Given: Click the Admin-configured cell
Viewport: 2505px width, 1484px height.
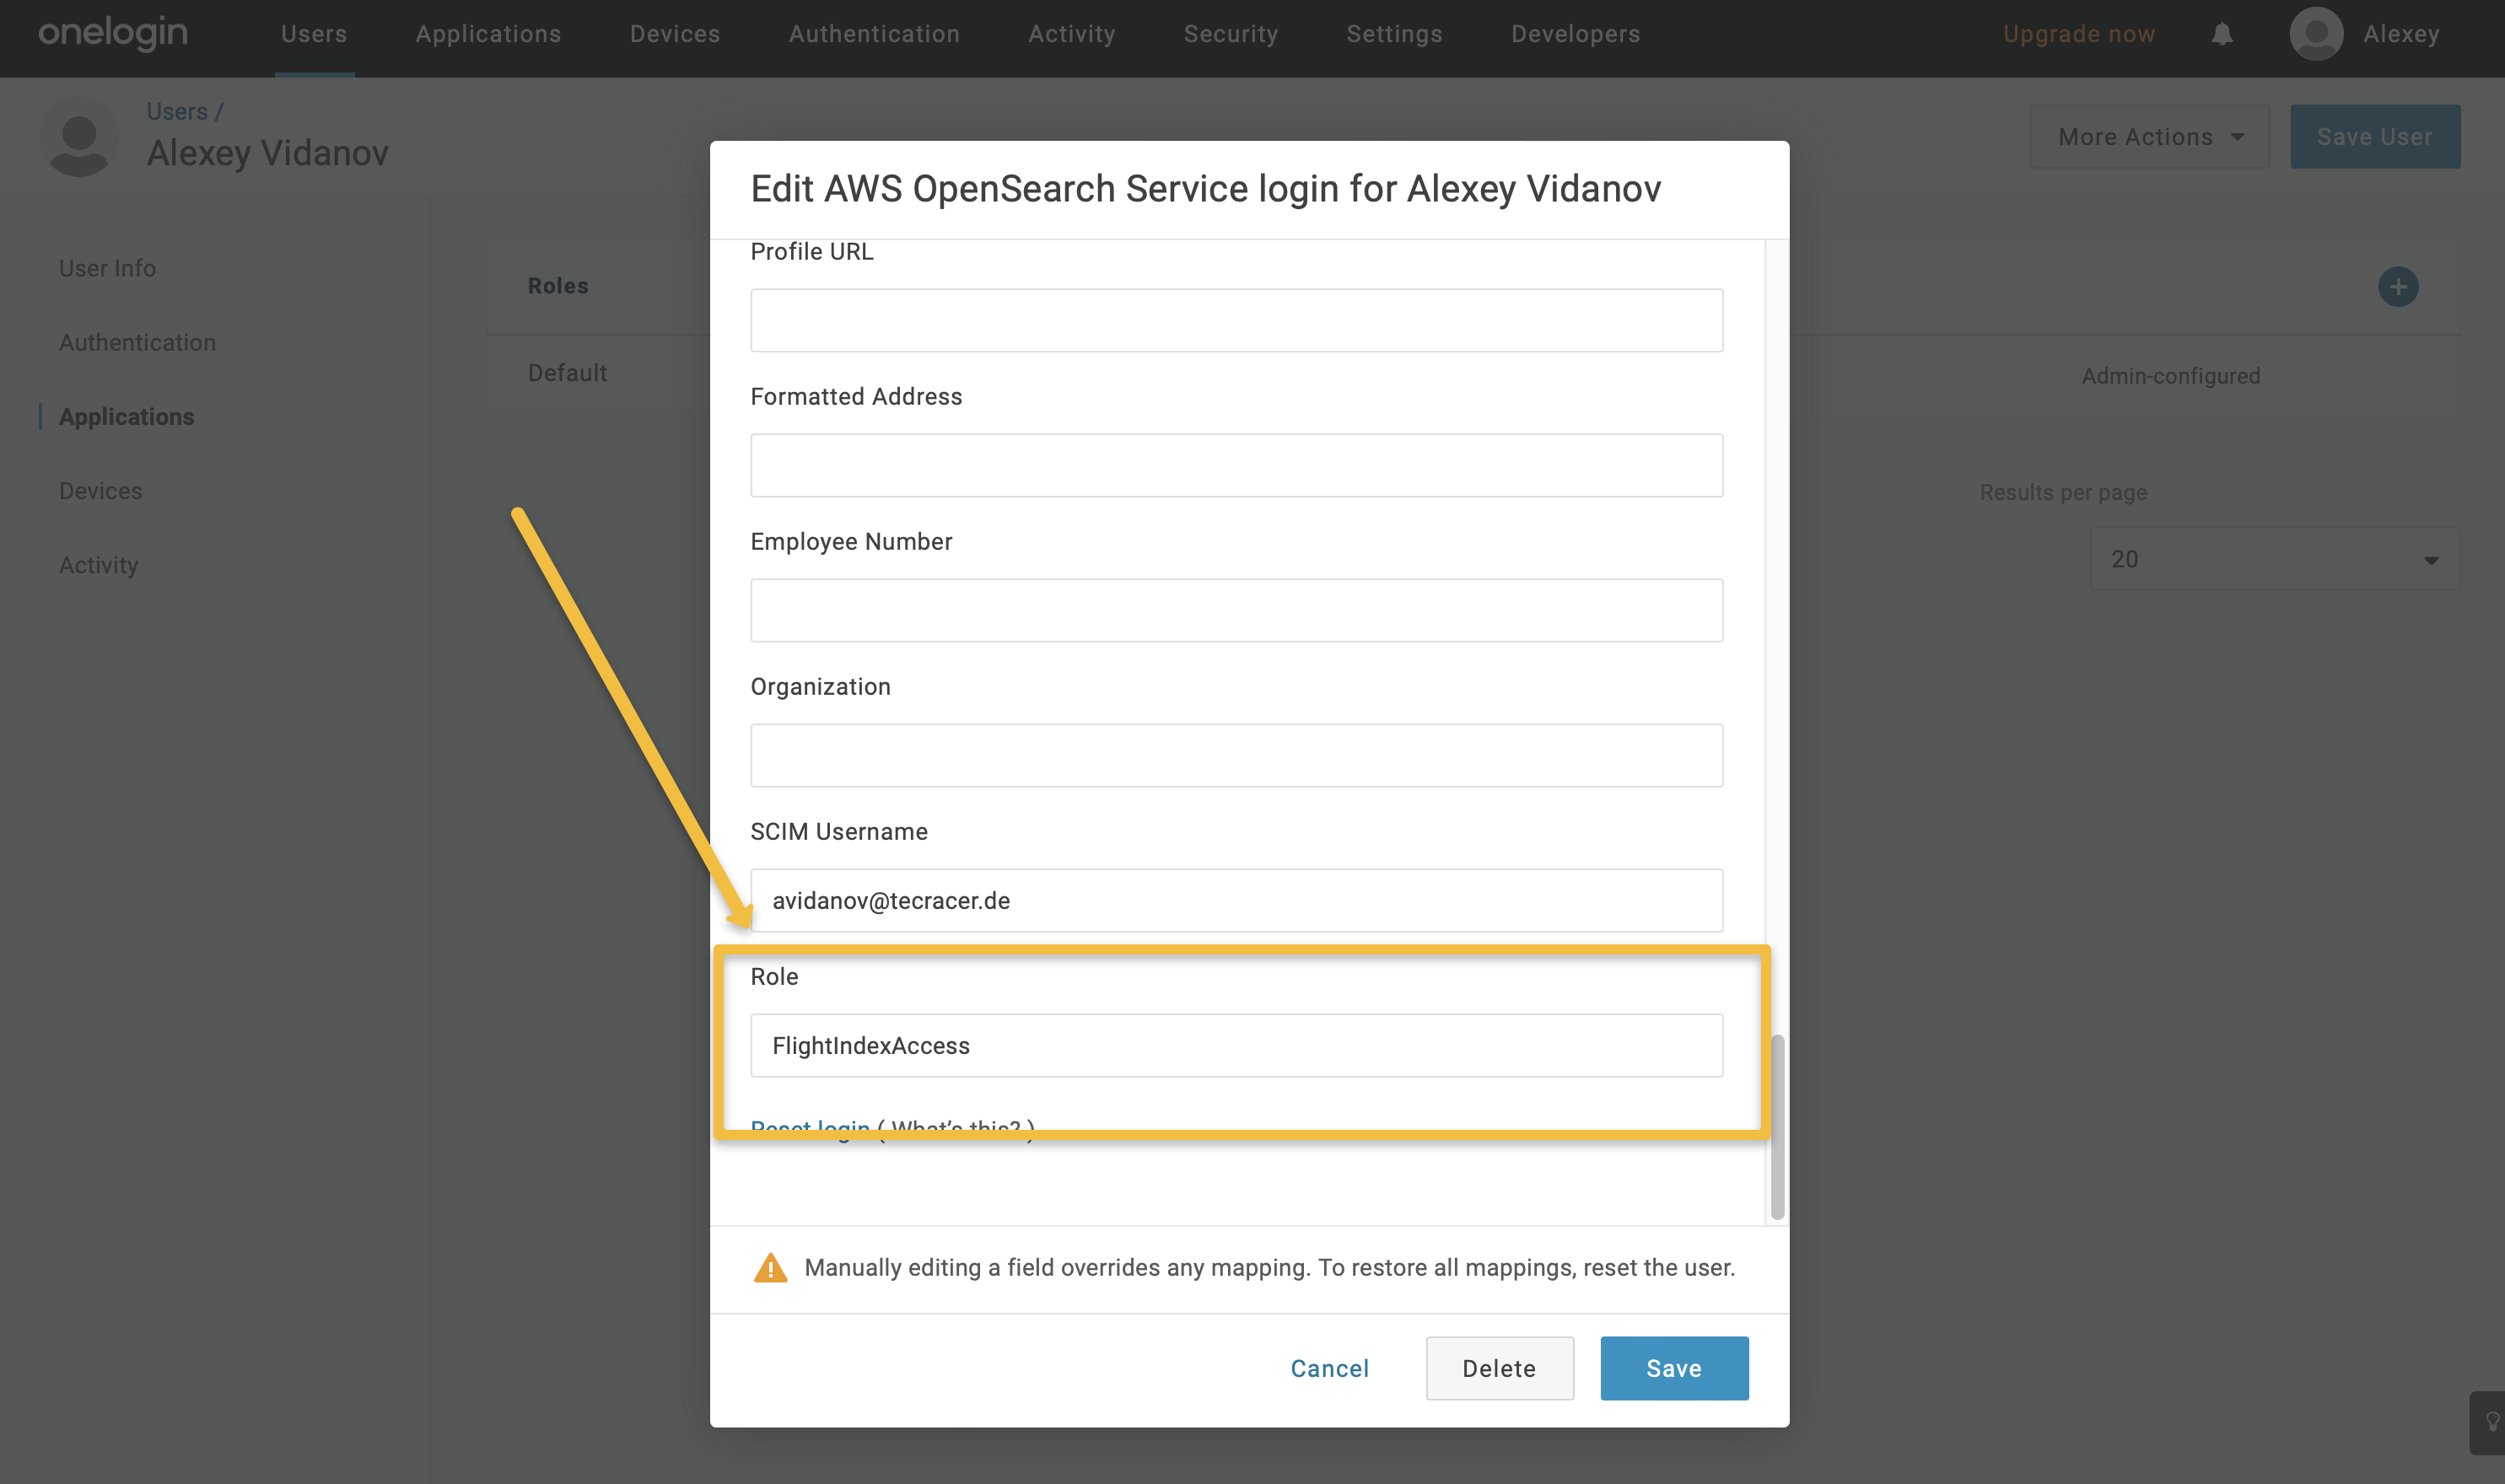Looking at the screenshot, I should point(2171,376).
